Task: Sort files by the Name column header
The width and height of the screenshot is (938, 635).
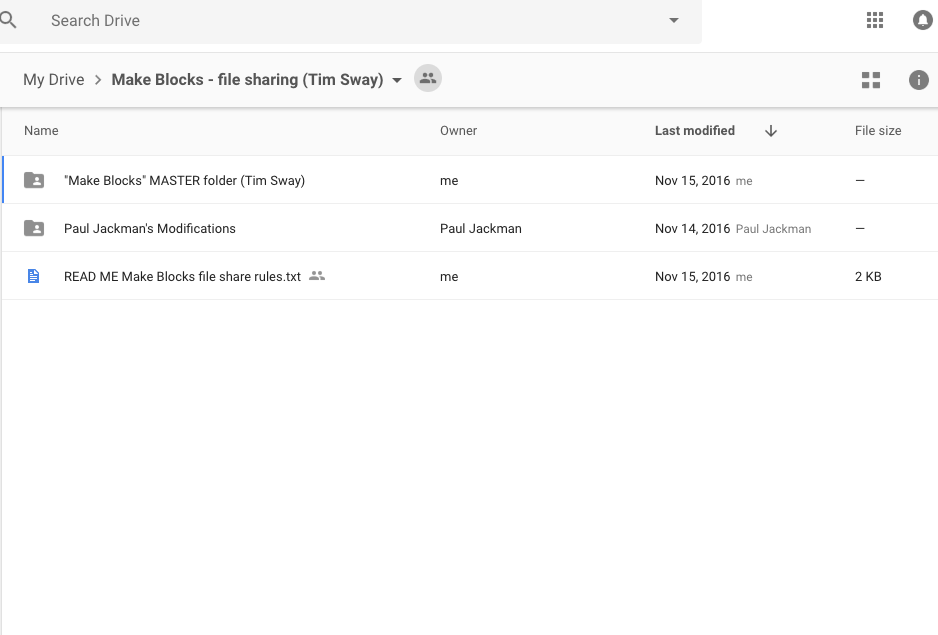Action: pyautogui.click(x=41, y=130)
